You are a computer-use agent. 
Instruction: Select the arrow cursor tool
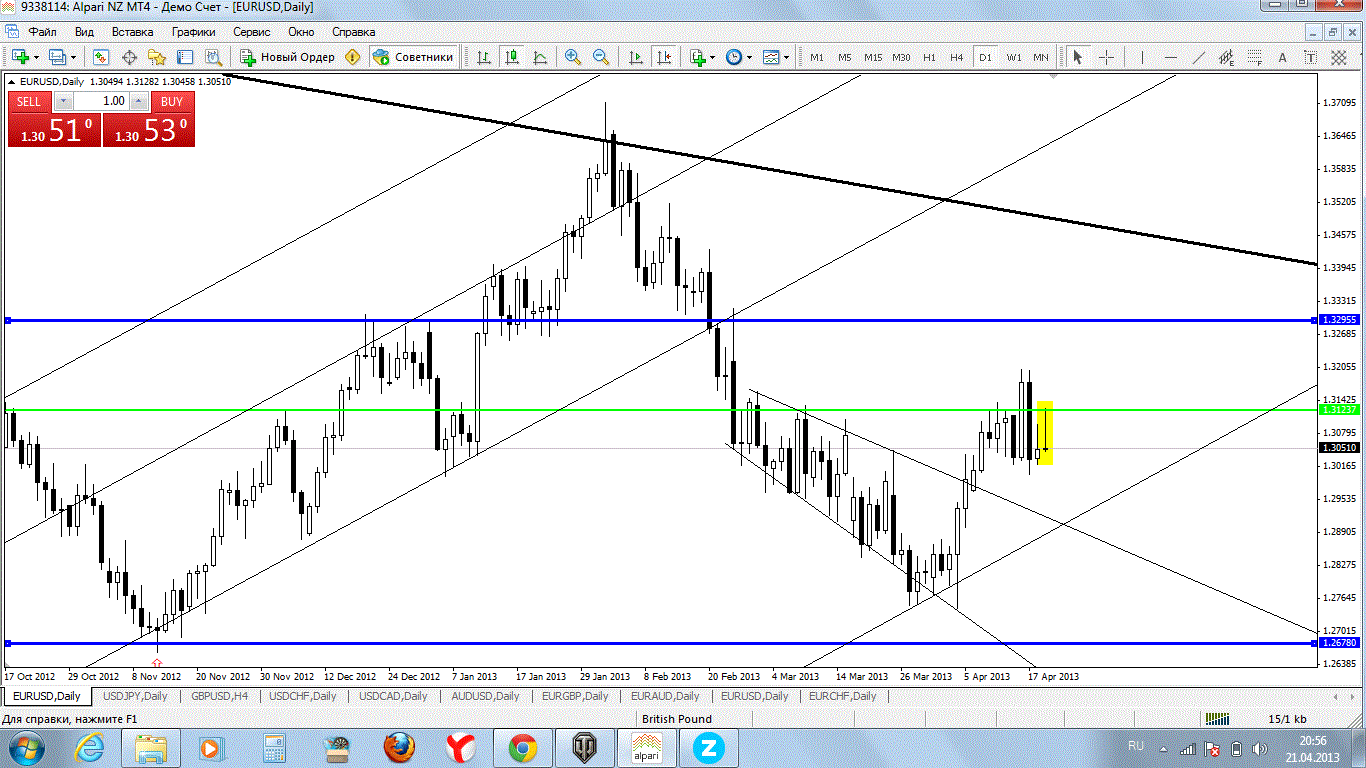point(1078,57)
